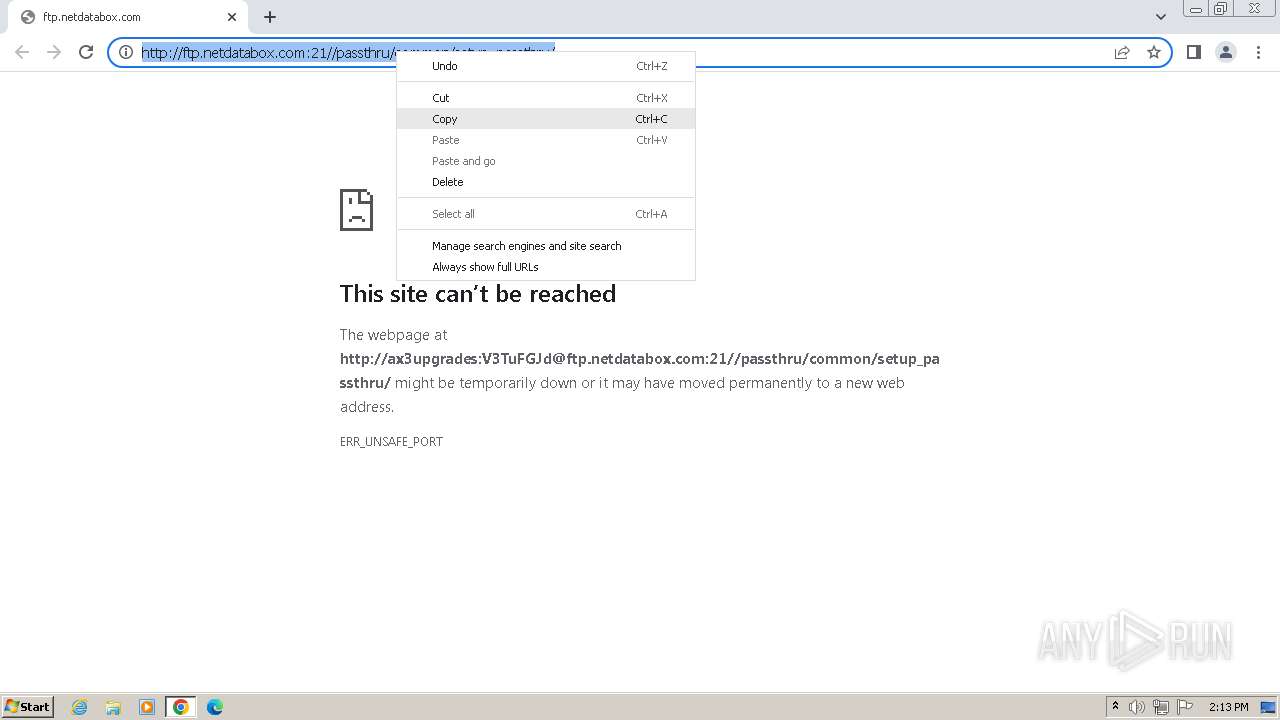The height and width of the screenshot is (720, 1280).
Task: Choose Delete from the context menu
Action: 546,182
